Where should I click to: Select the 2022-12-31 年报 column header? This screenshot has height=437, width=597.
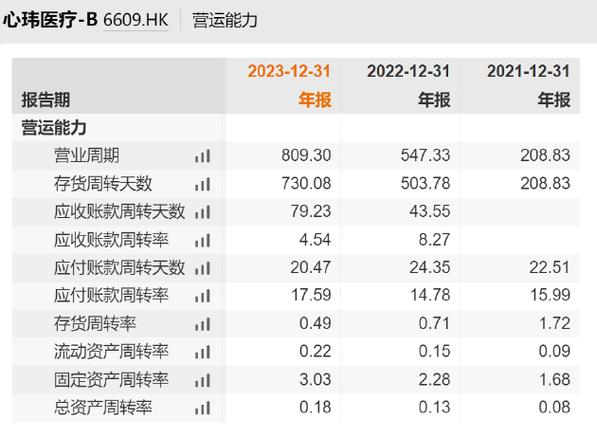click(x=409, y=86)
